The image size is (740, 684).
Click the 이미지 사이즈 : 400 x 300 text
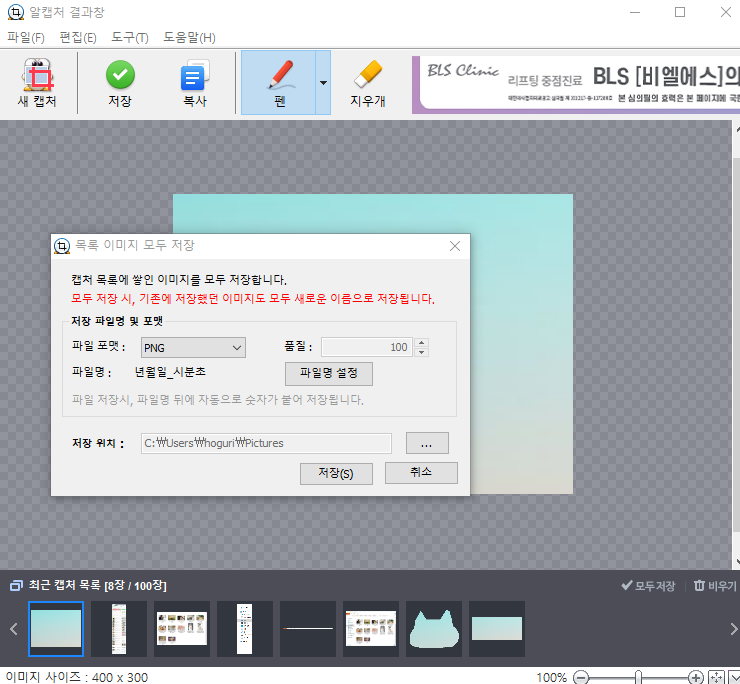pos(77,677)
